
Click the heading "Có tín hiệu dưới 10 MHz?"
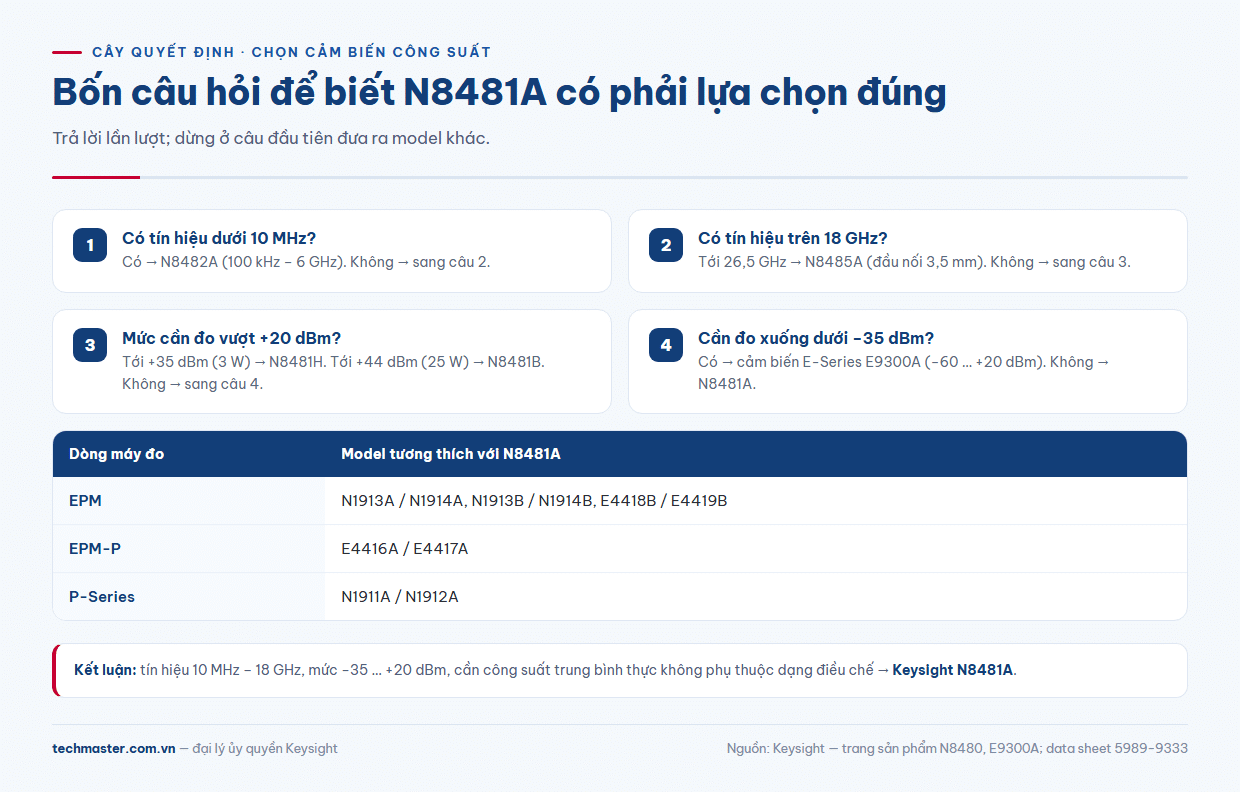click(x=219, y=238)
